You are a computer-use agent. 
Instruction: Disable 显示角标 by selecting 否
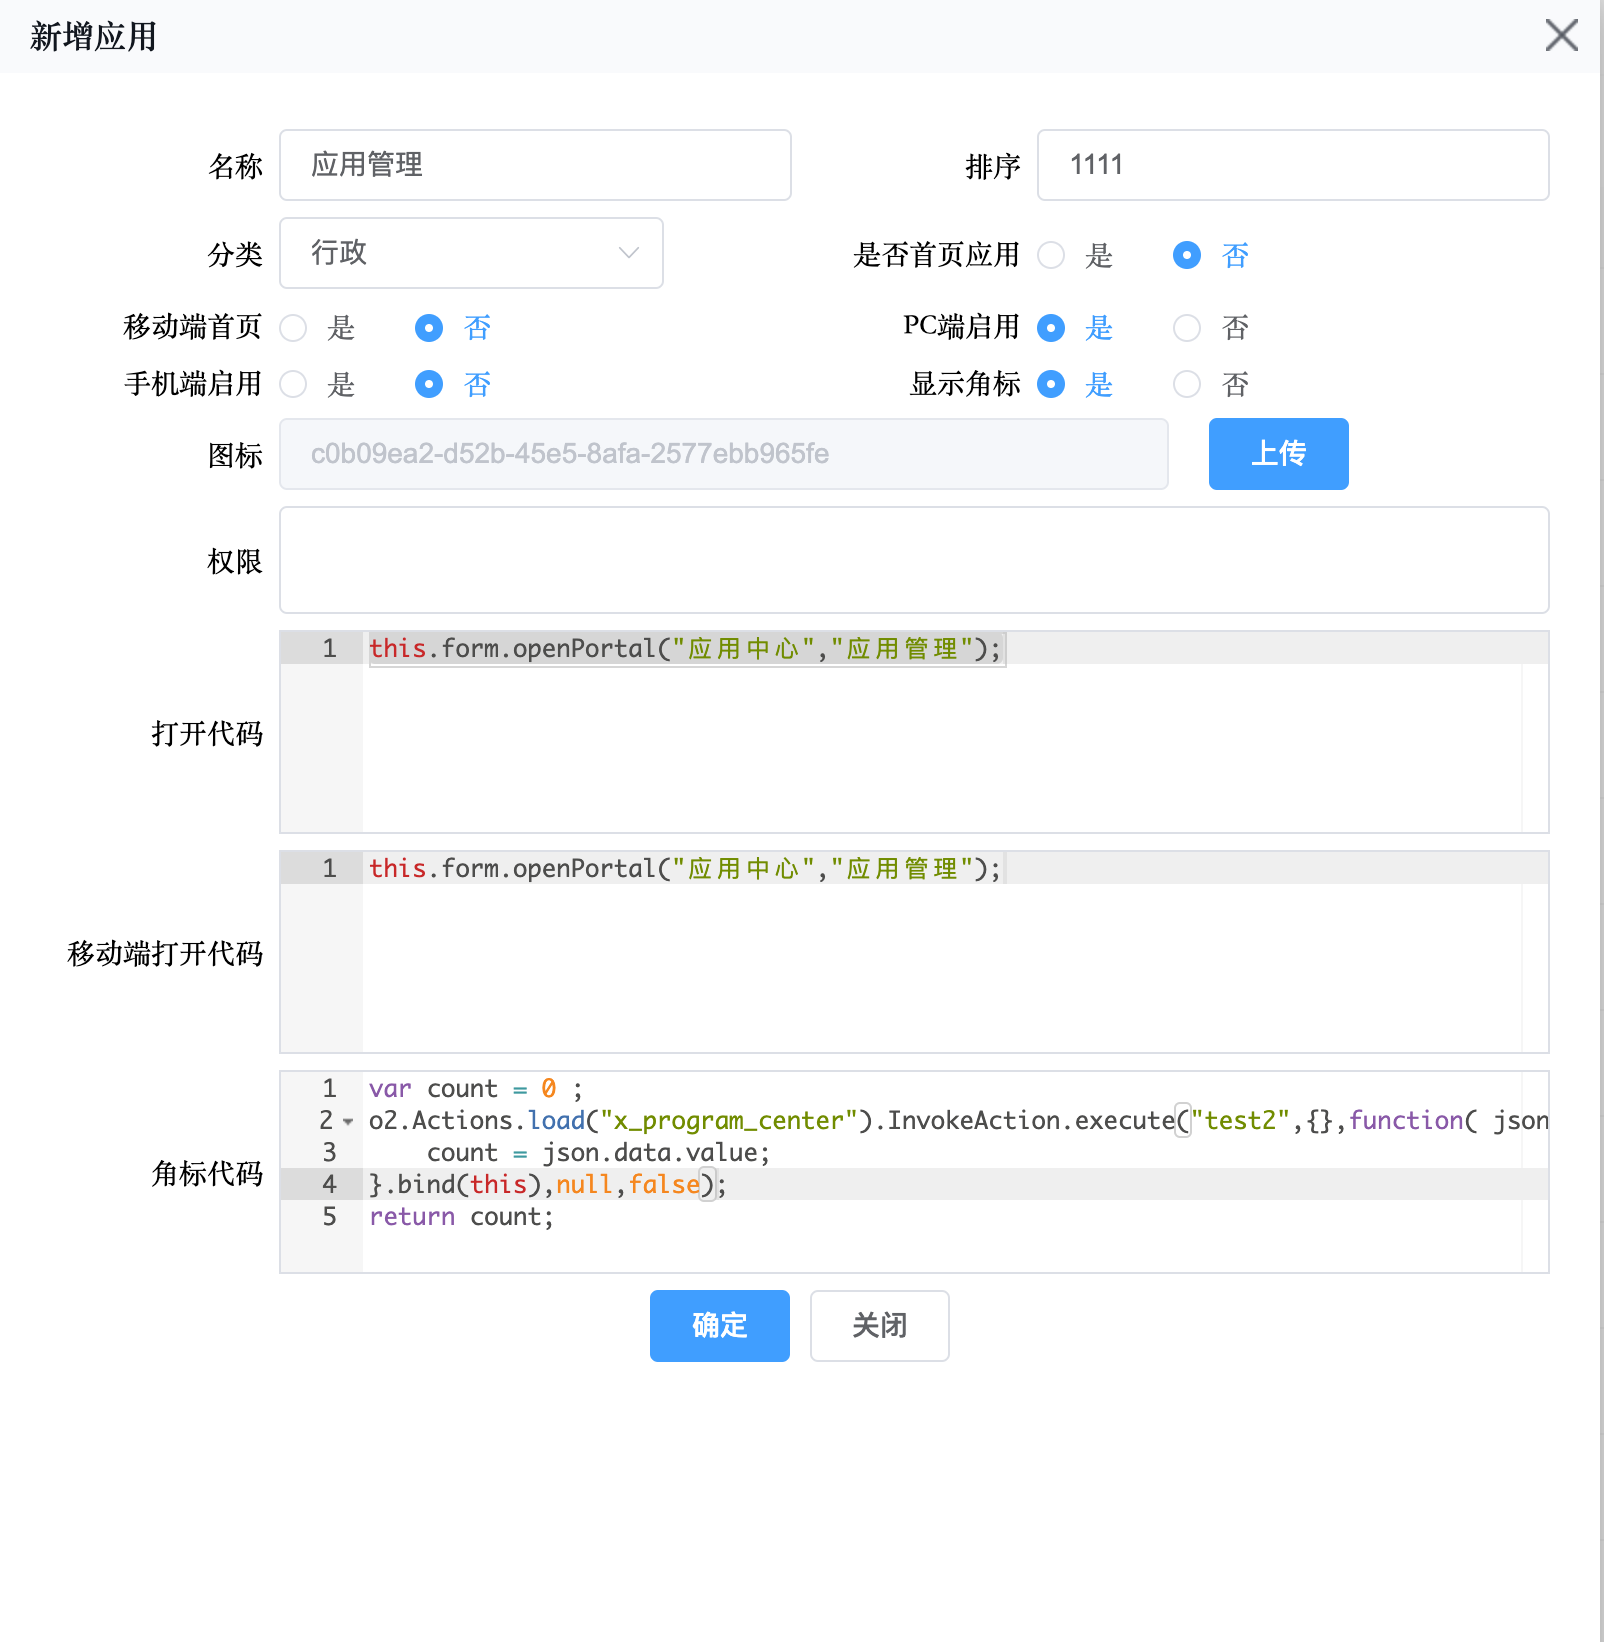point(1187,384)
